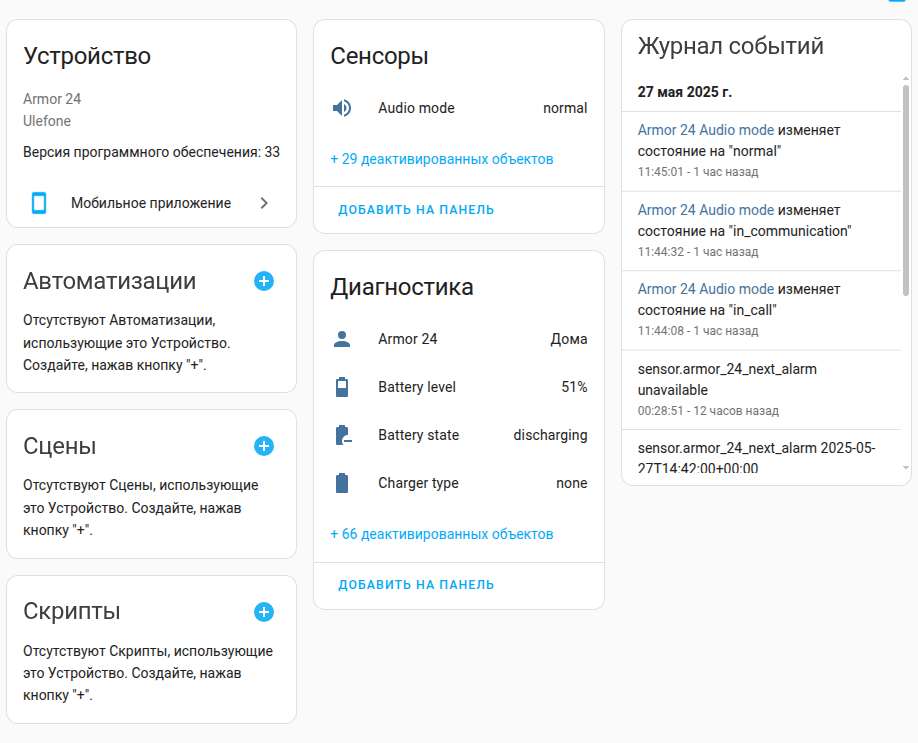Click the Battery state discharging icon
918x743 pixels.
(x=343, y=435)
